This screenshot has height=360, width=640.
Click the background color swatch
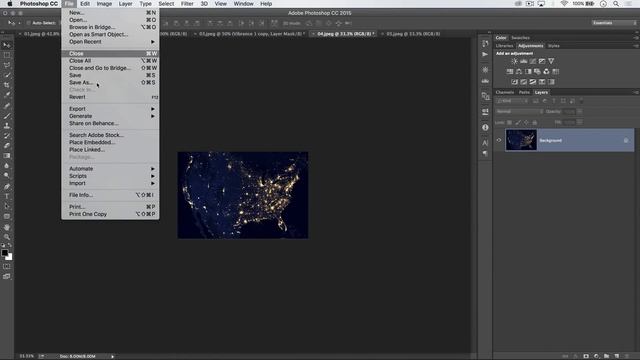(x=9, y=257)
